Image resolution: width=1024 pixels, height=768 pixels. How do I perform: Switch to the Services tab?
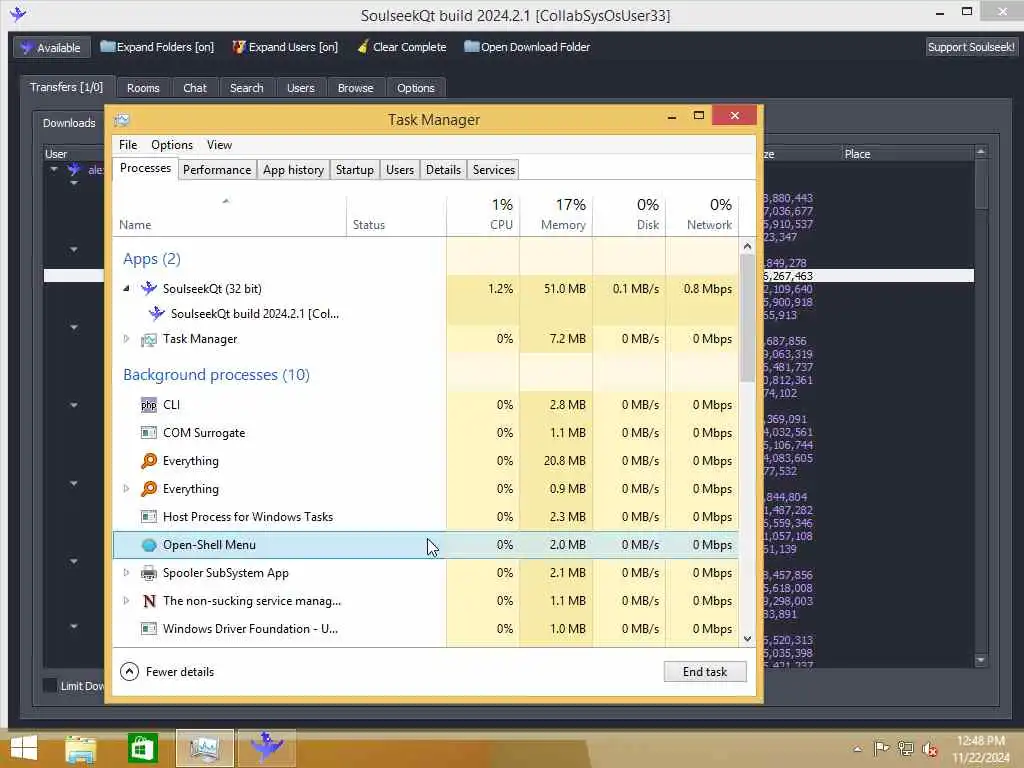[494, 170]
